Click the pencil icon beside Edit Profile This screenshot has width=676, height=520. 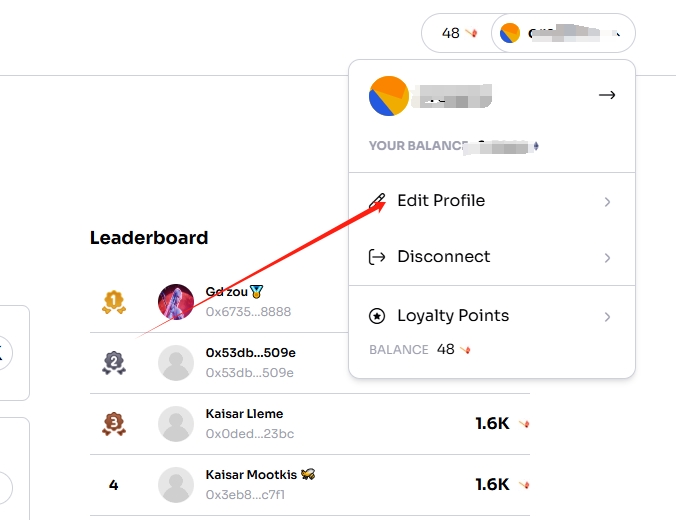click(x=377, y=201)
